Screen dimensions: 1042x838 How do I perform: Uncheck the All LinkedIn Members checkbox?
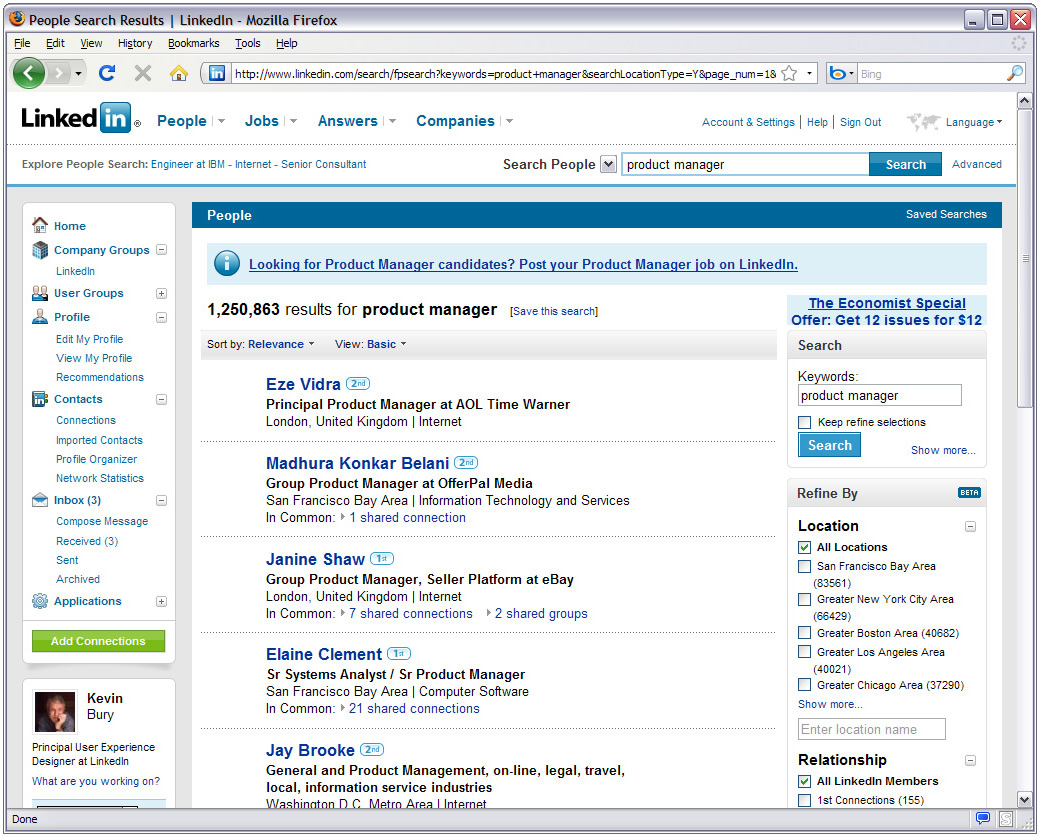point(805,781)
